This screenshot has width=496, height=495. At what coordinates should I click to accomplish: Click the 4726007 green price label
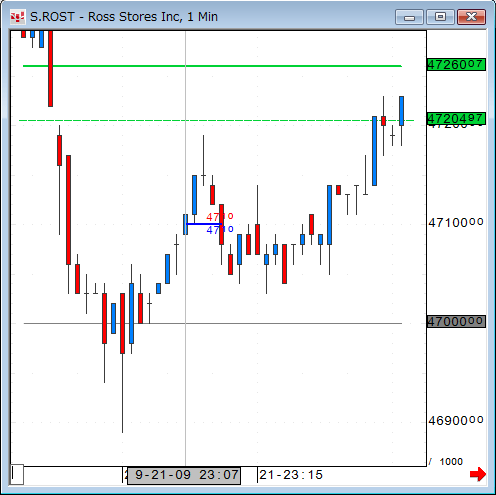pos(456,64)
